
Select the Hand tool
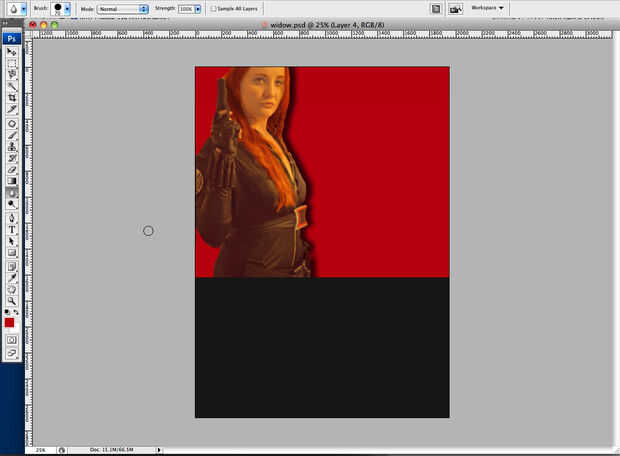pos(11,289)
